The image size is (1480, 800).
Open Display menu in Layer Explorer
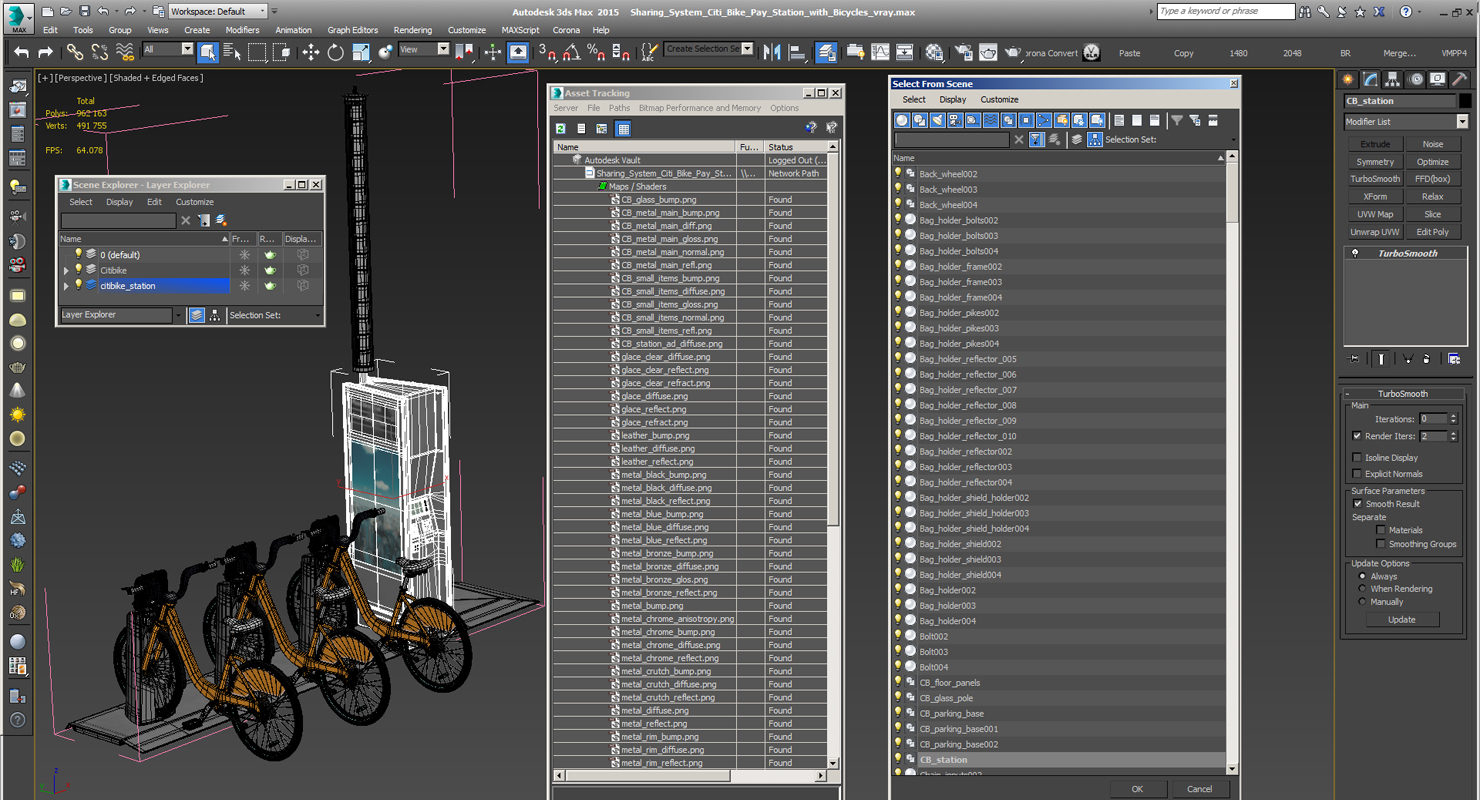(x=119, y=202)
